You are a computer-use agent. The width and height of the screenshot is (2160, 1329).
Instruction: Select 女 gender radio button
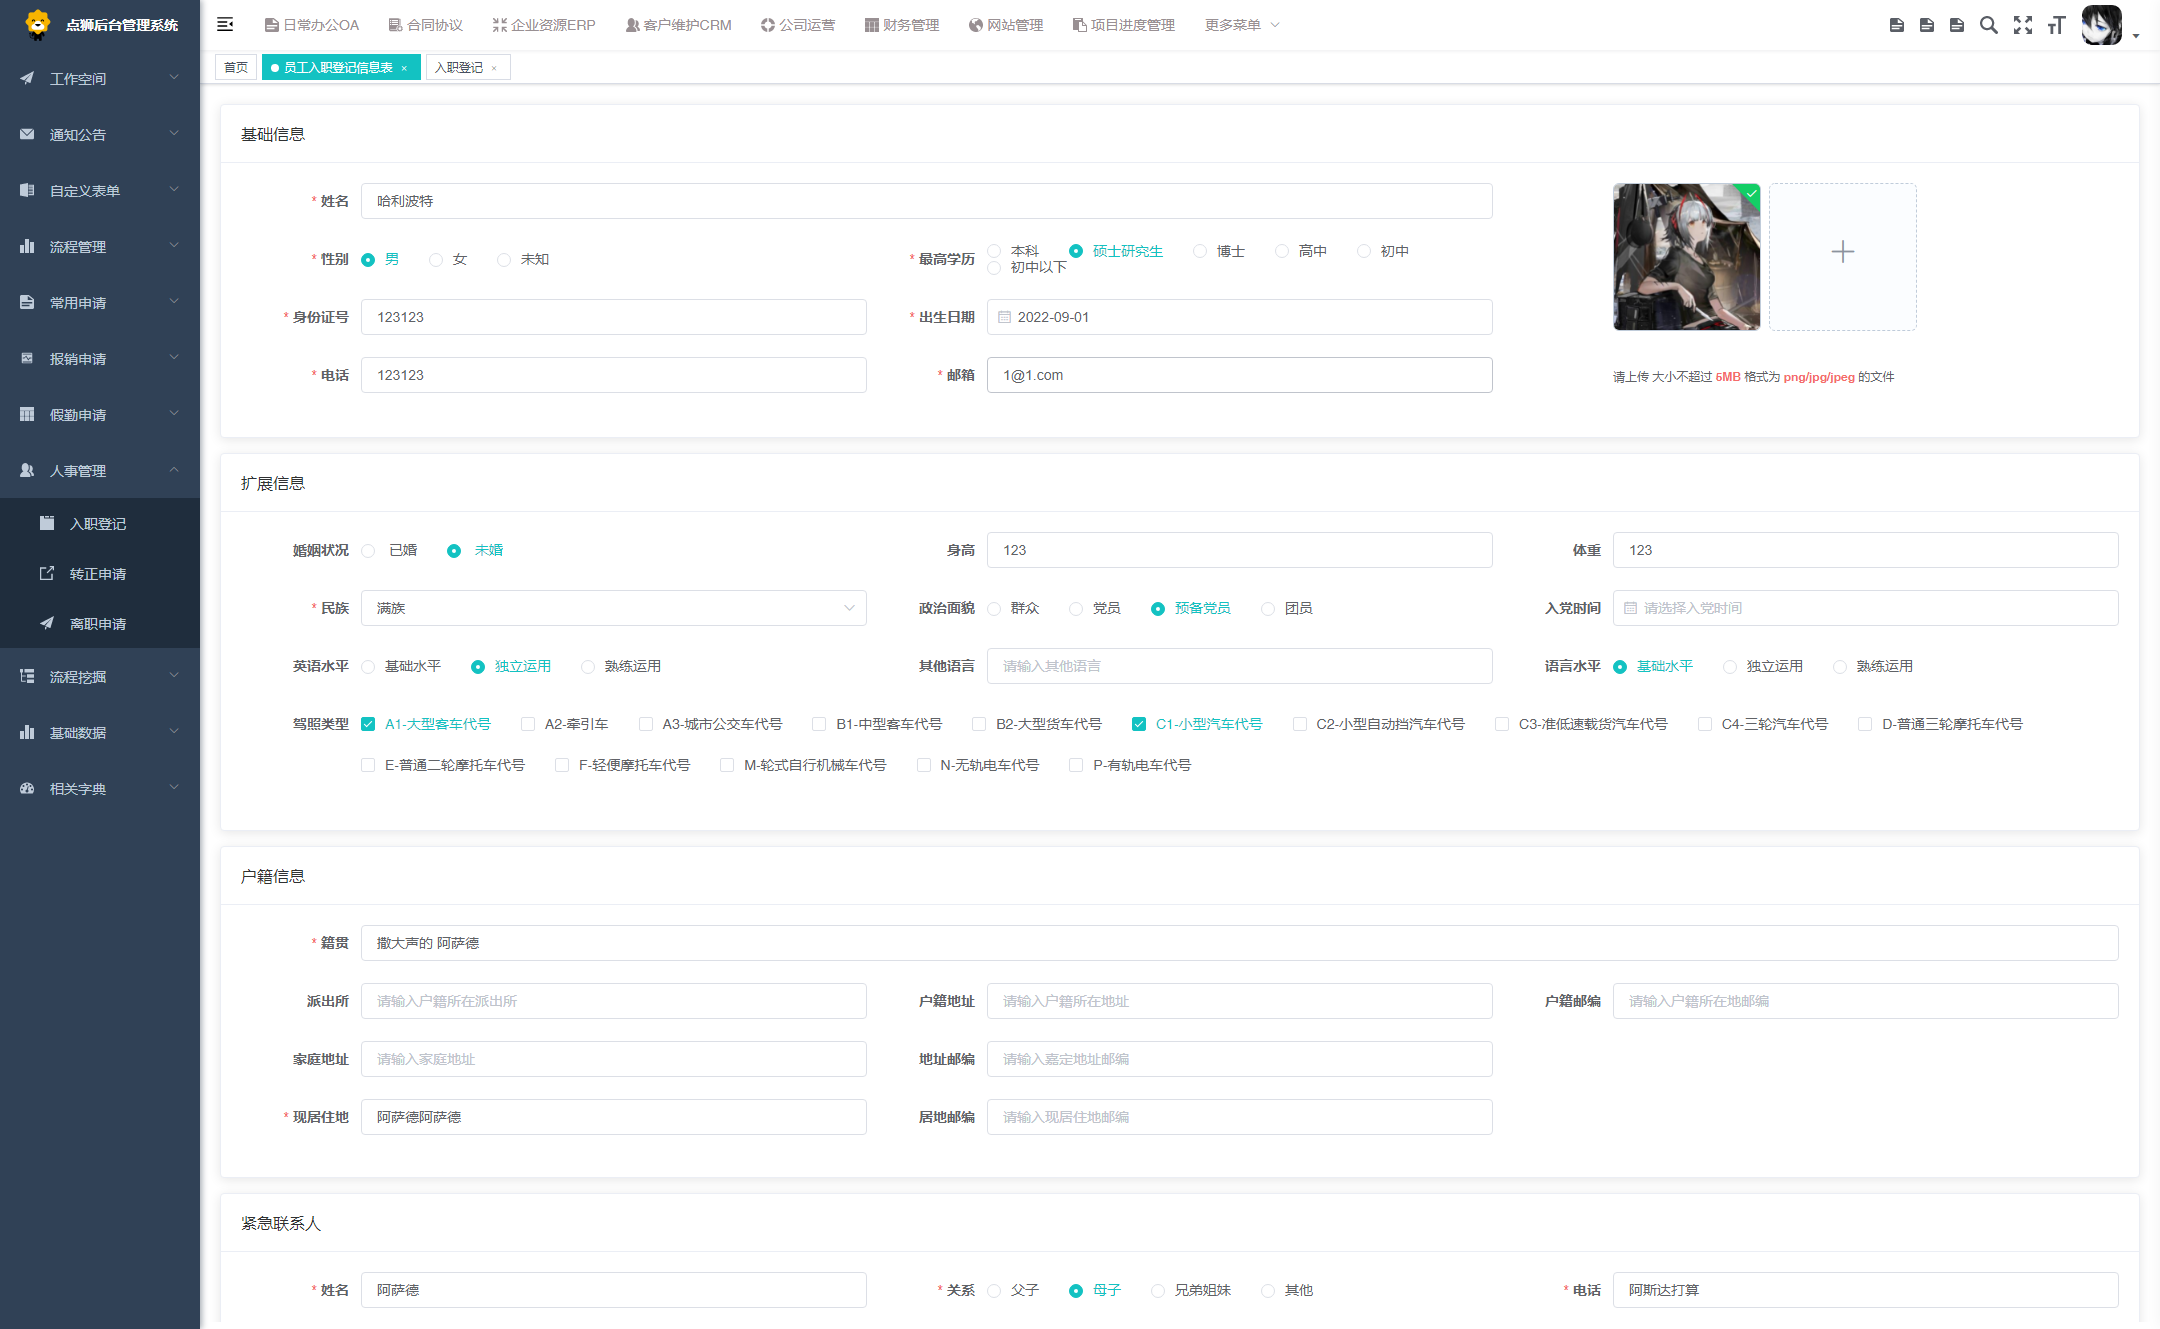point(436,260)
